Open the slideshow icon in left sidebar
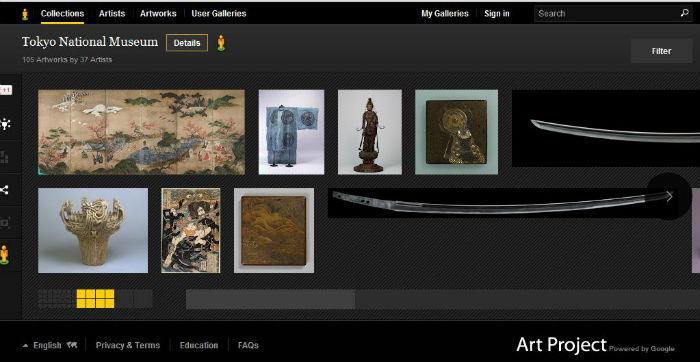The height and width of the screenshot is (362, 700). pyautogui.click(x=4, y=222)
